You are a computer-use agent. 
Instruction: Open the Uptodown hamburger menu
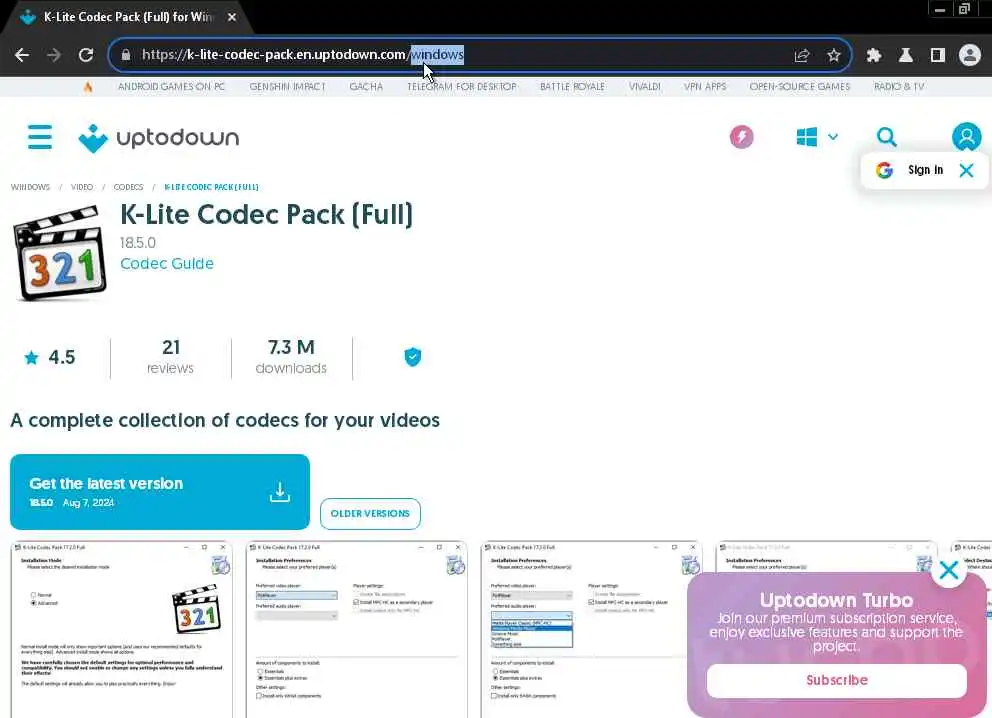(x=40, y=137)
